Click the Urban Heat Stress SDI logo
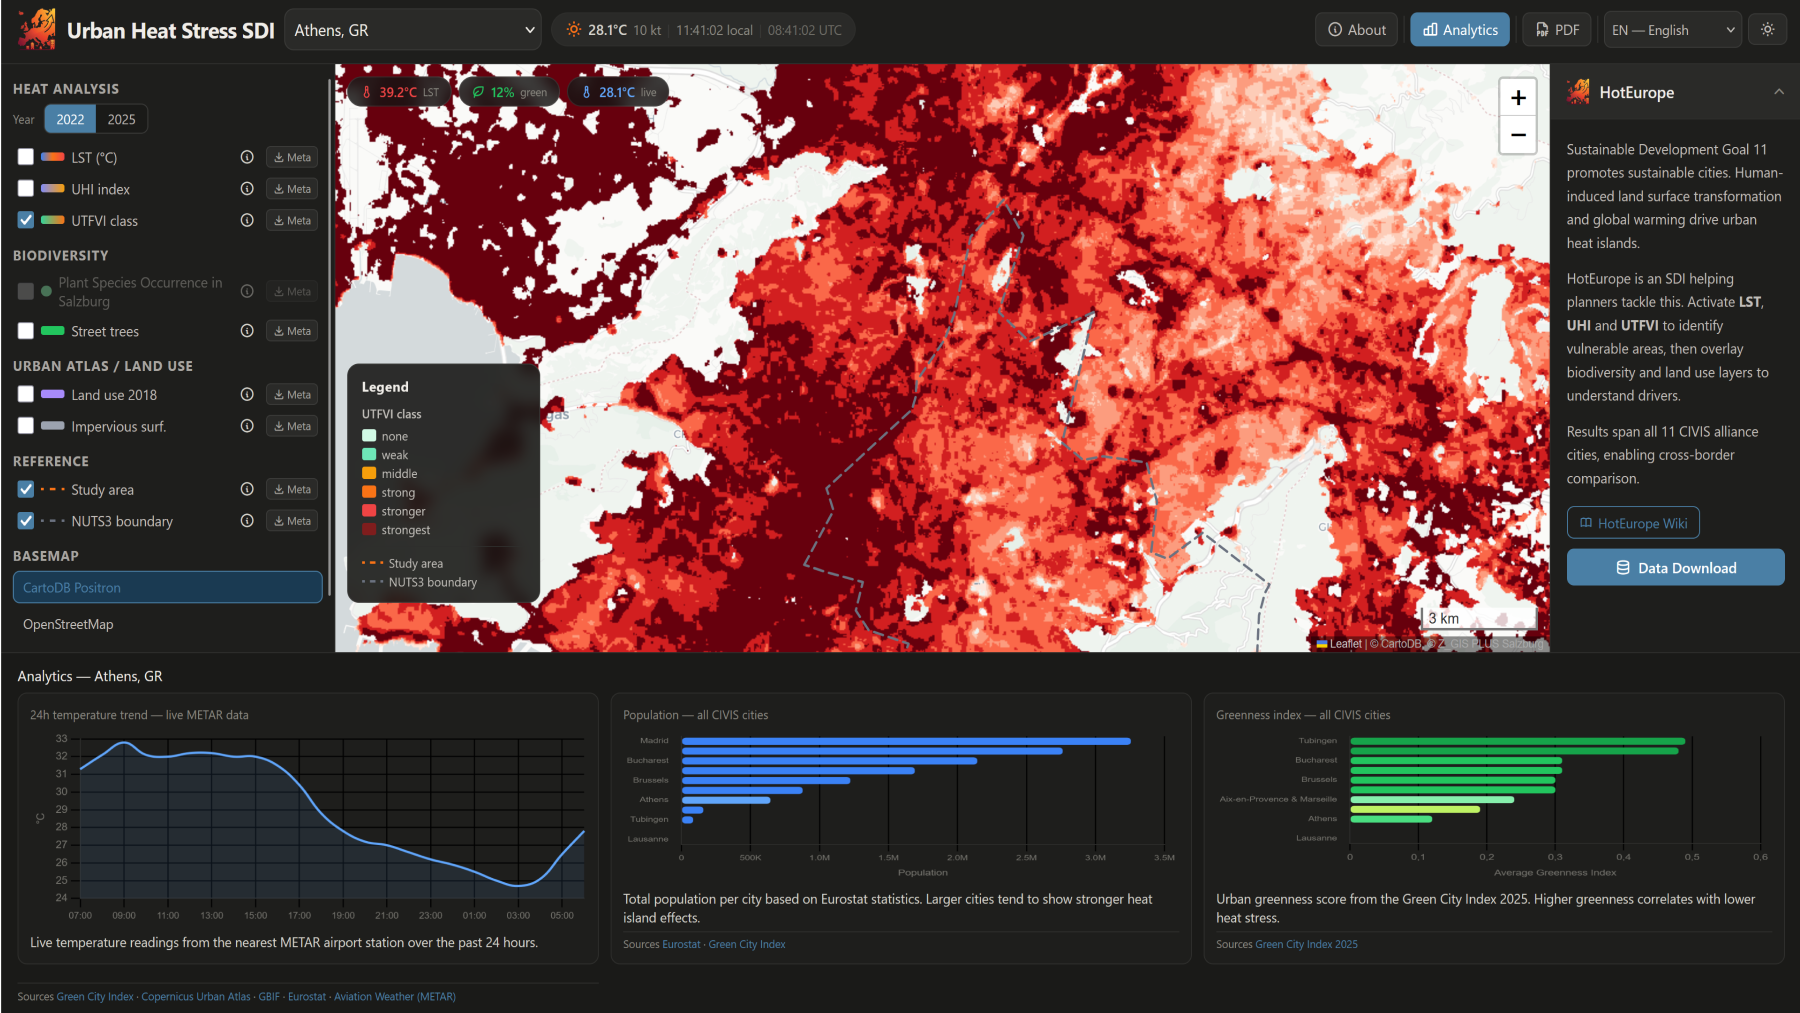This screenshot has width=1800, height=1013. 37,30
